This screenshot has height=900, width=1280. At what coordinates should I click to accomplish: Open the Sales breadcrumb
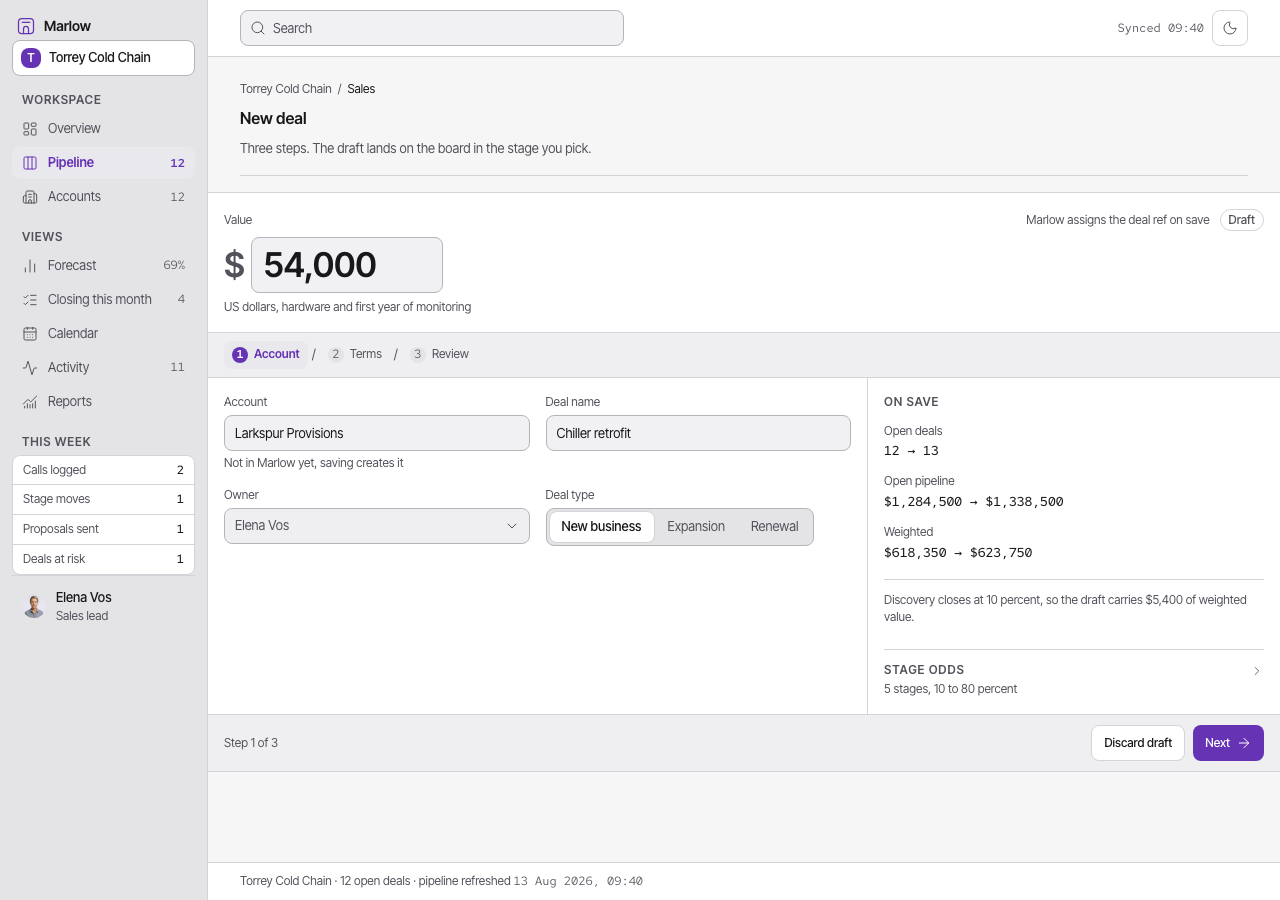pos(361,89)
